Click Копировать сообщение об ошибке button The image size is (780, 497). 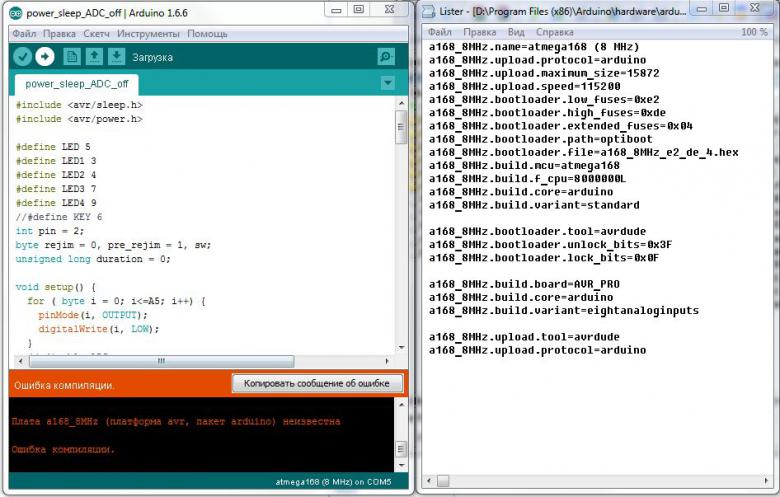tap(317, 384)
